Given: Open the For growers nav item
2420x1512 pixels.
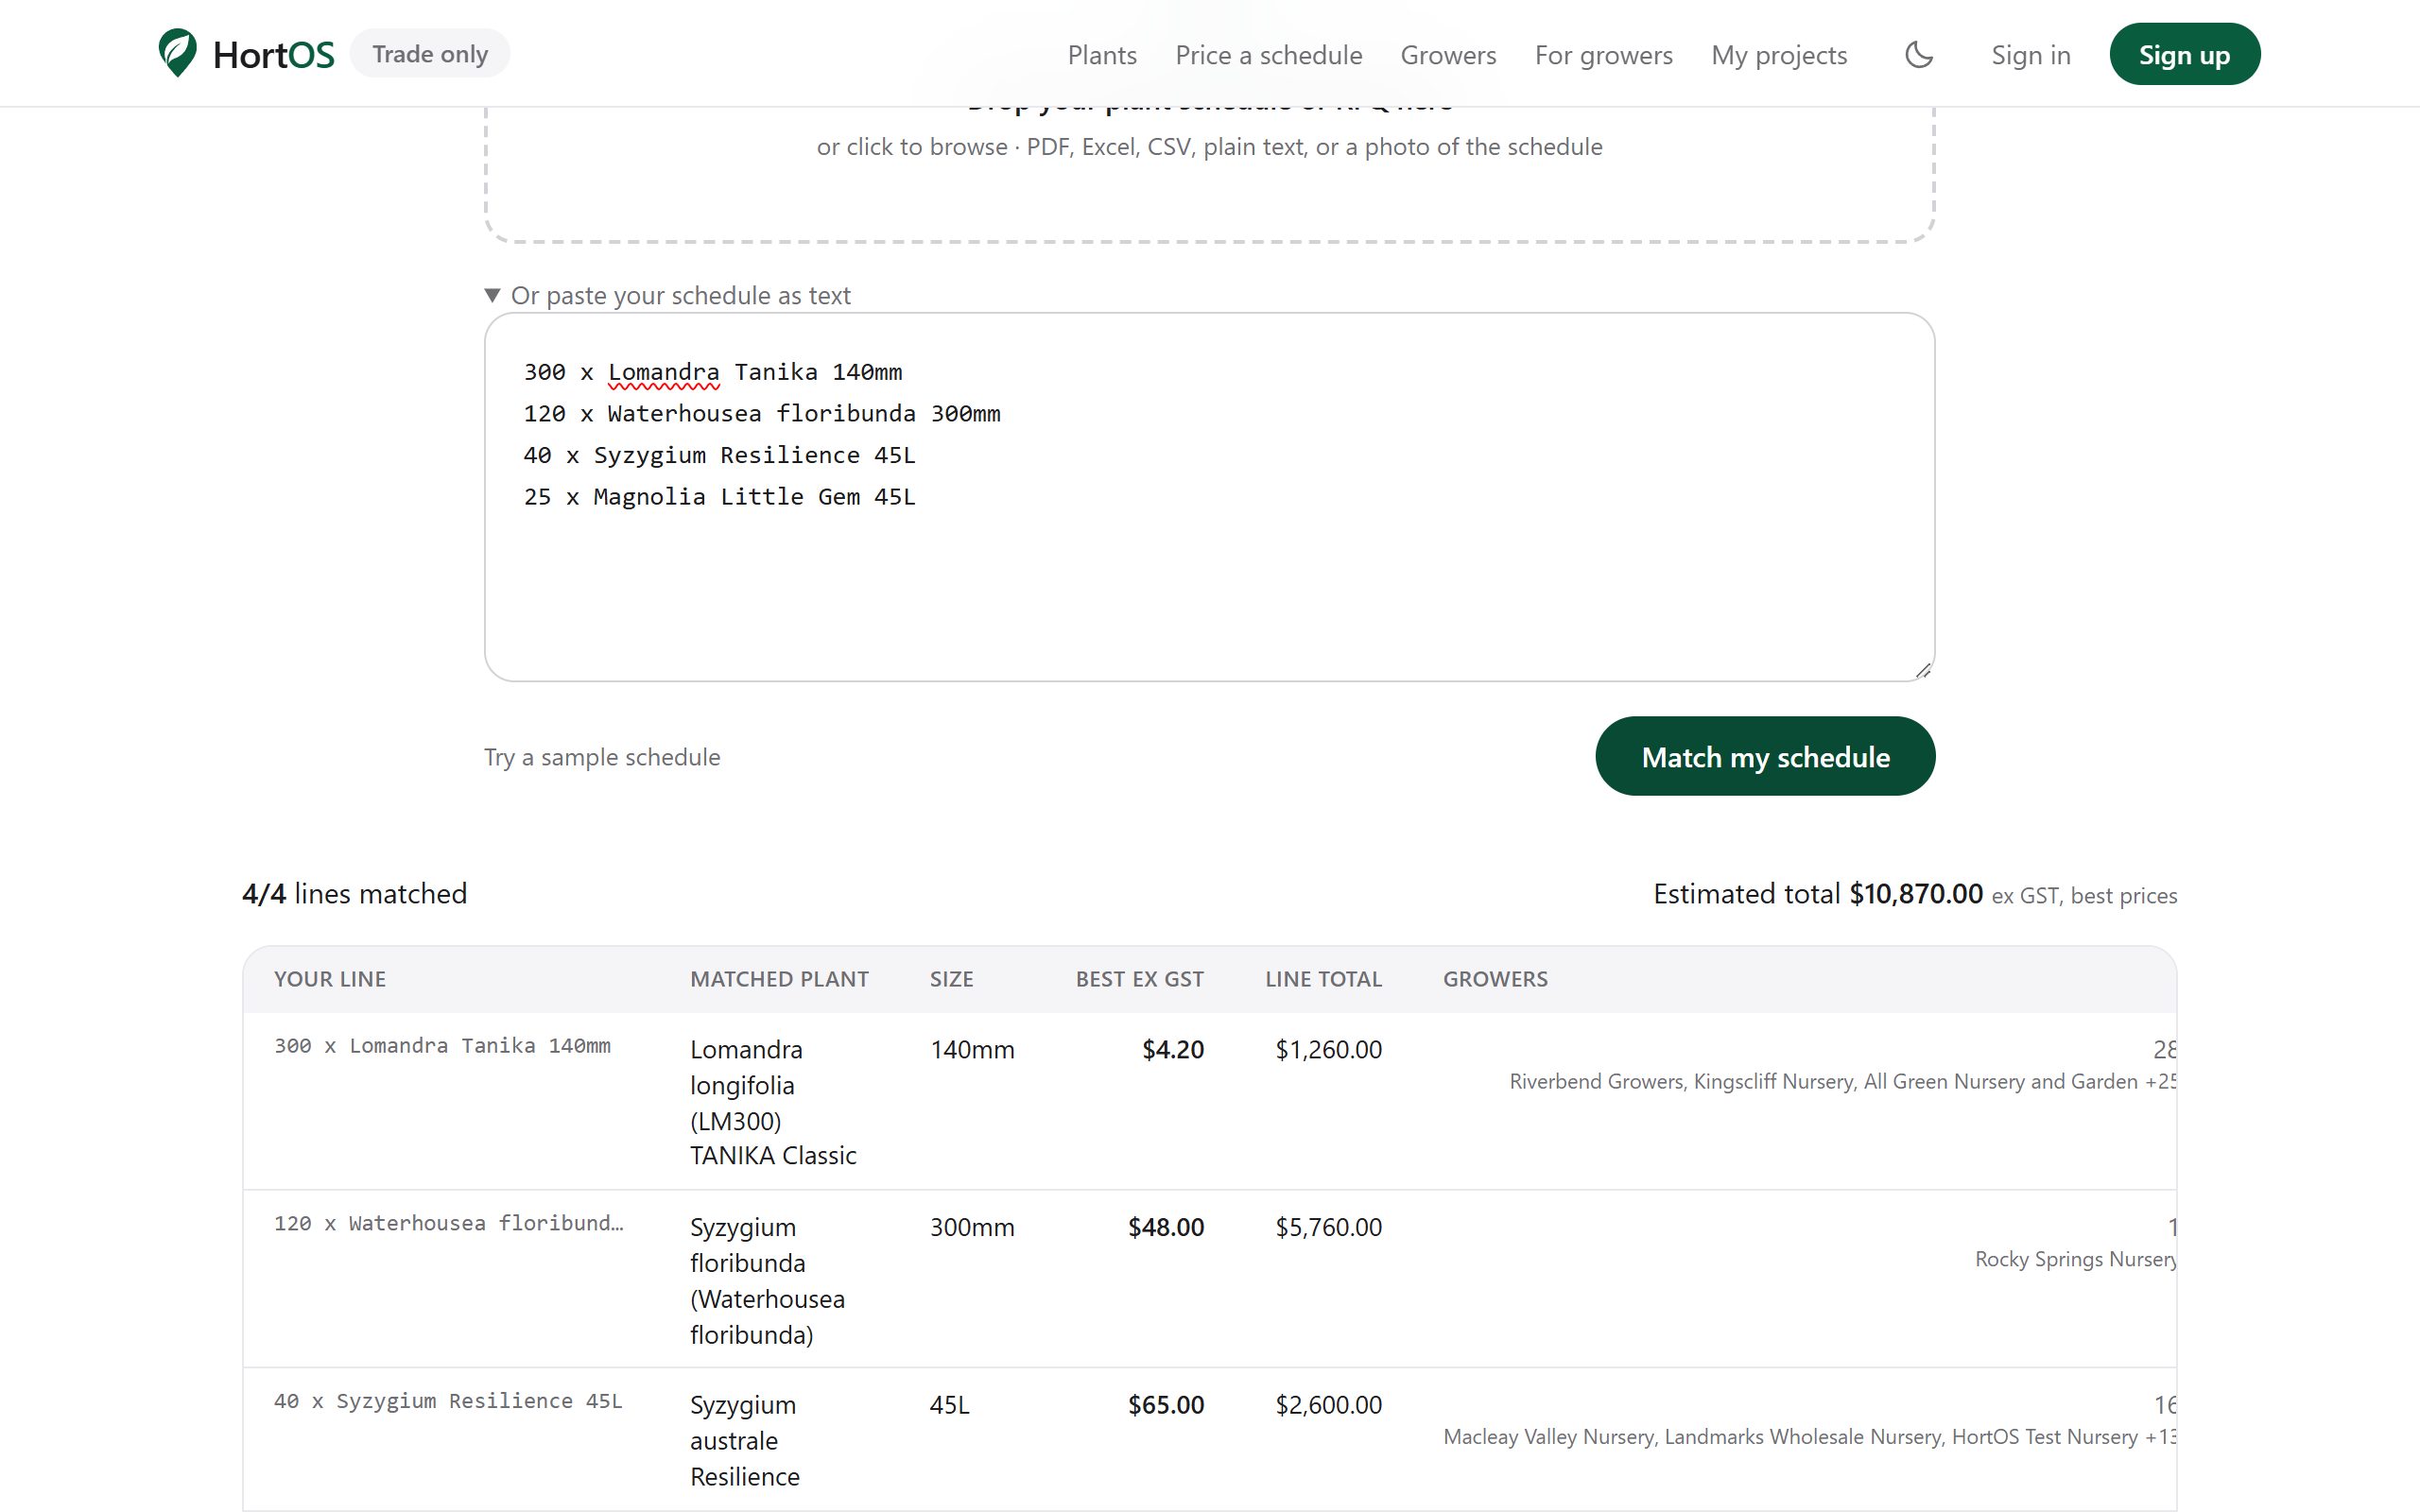Looking at the screenshot, I should 1603,55.
